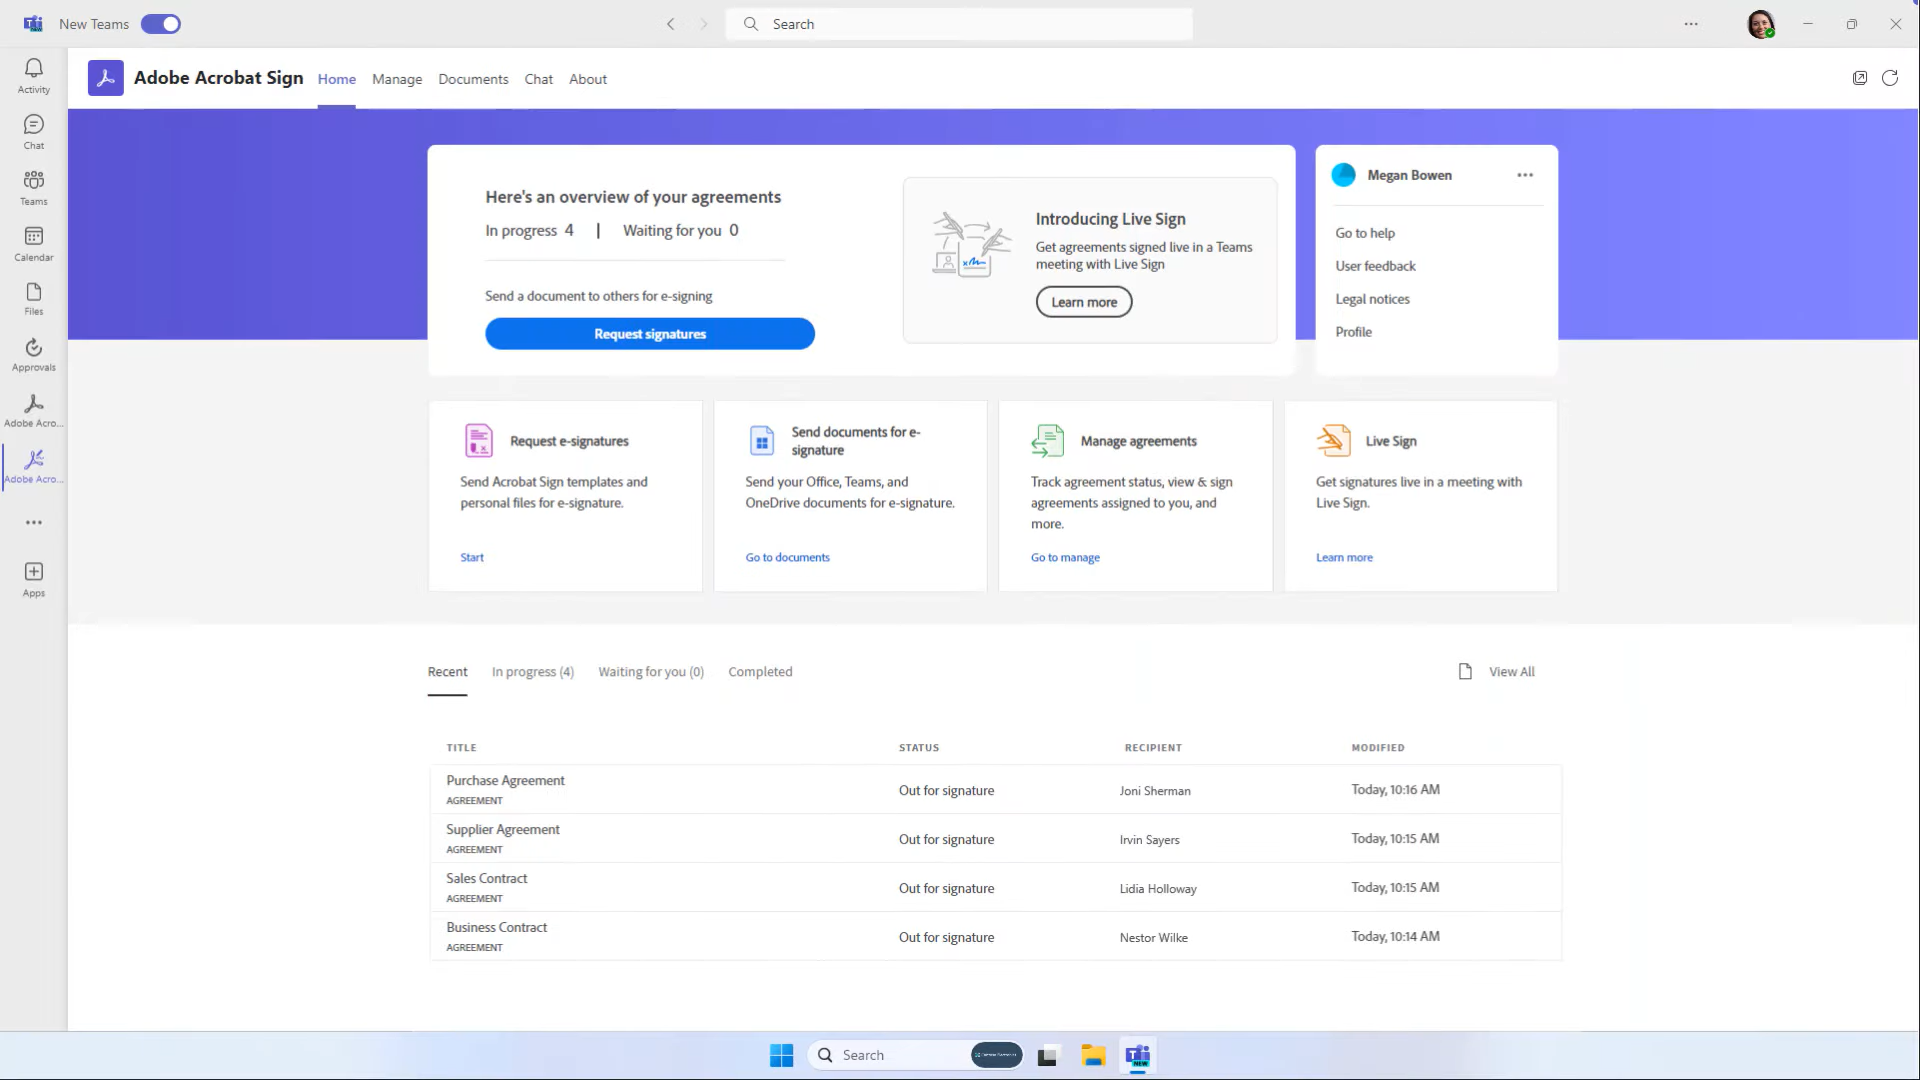Click the Go to manage link

(x=1065, y=558)
